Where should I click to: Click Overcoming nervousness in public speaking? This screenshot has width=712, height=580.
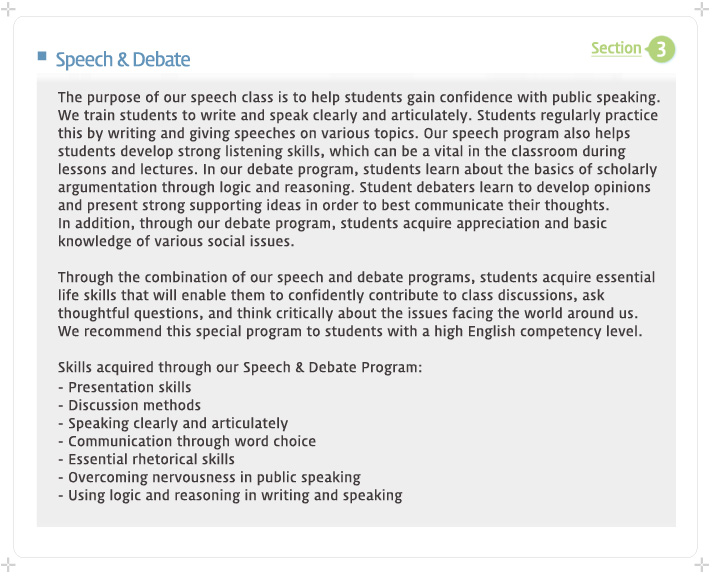click(209, 477)
